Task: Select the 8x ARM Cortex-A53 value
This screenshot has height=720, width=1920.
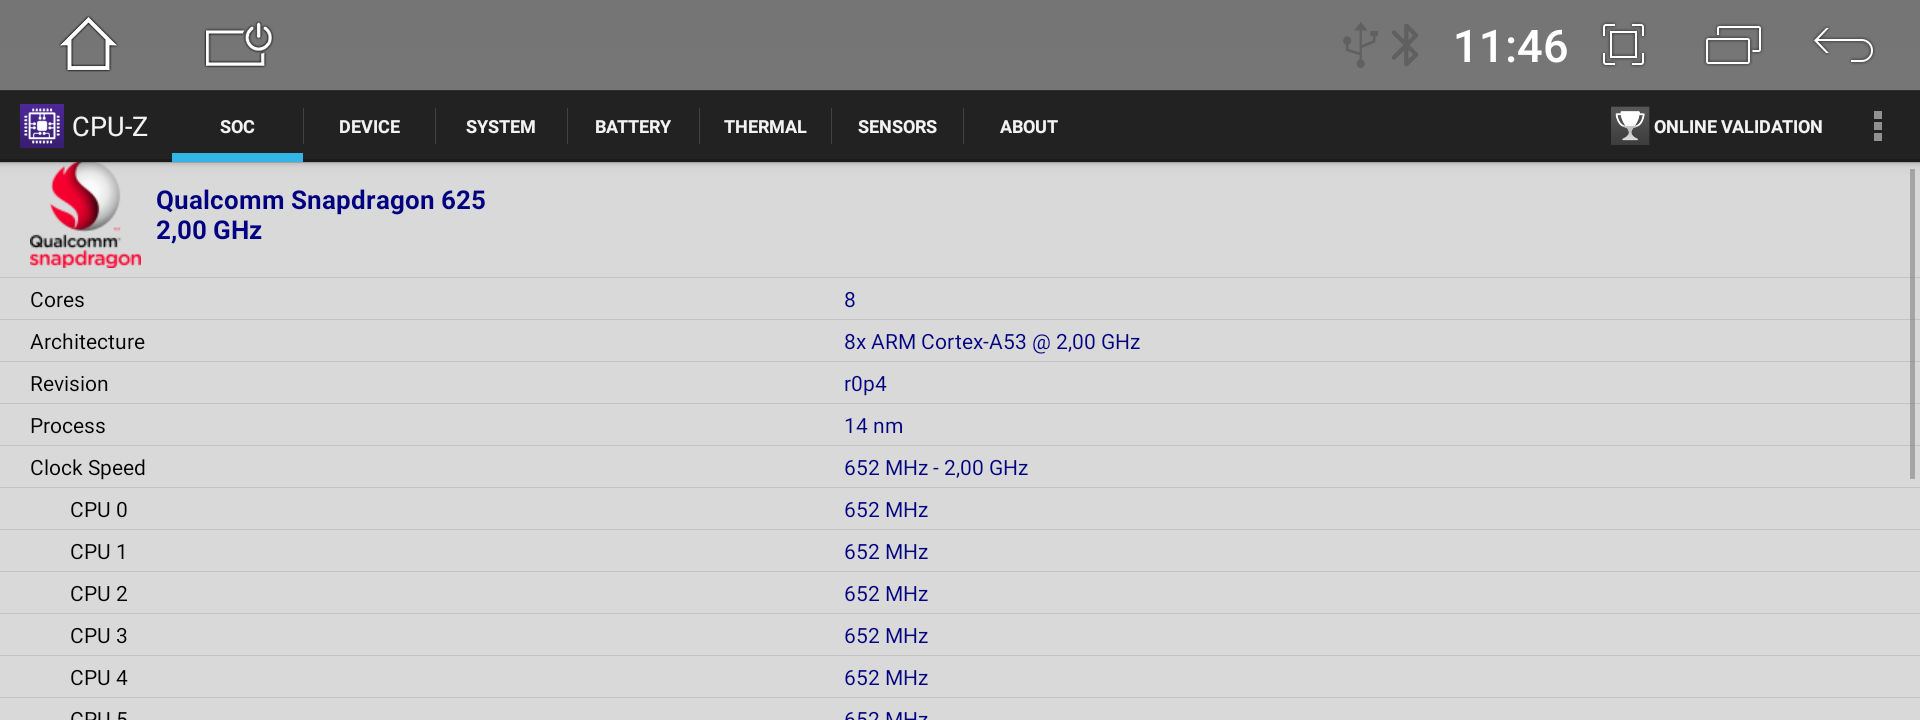Action: [992, 342]
